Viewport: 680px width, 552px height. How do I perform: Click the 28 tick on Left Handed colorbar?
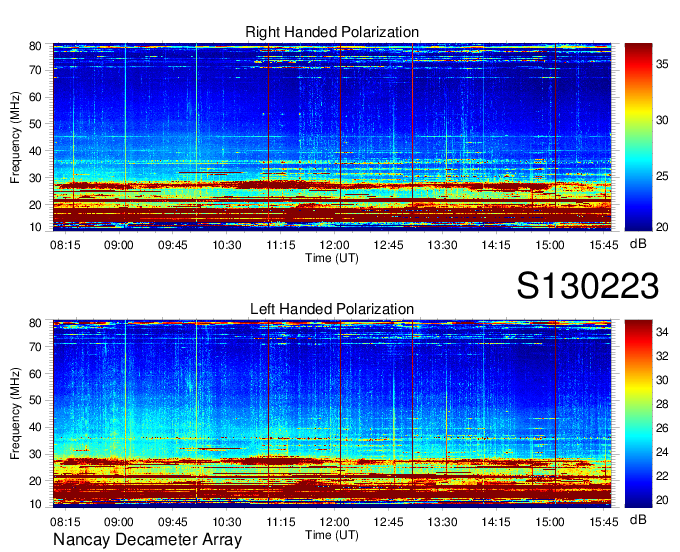(662, 404)
